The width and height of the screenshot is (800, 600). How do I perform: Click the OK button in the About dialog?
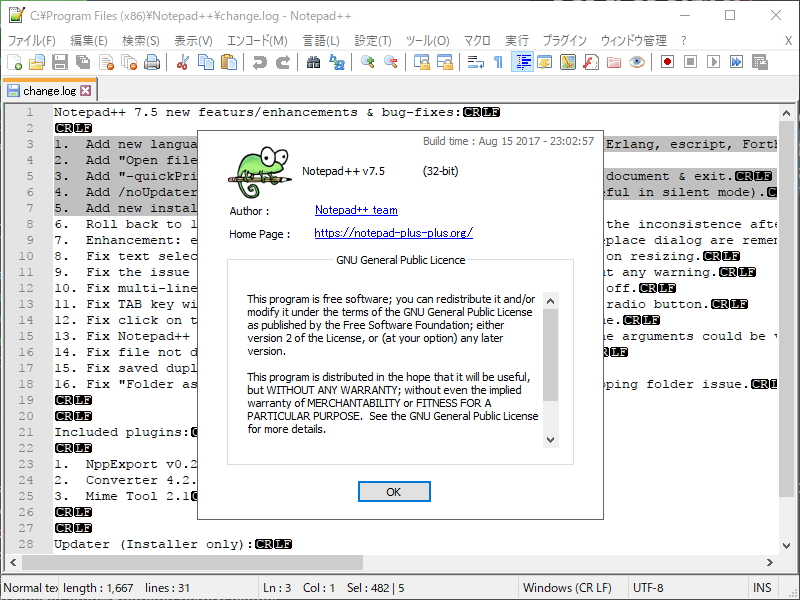coord(395,491)
